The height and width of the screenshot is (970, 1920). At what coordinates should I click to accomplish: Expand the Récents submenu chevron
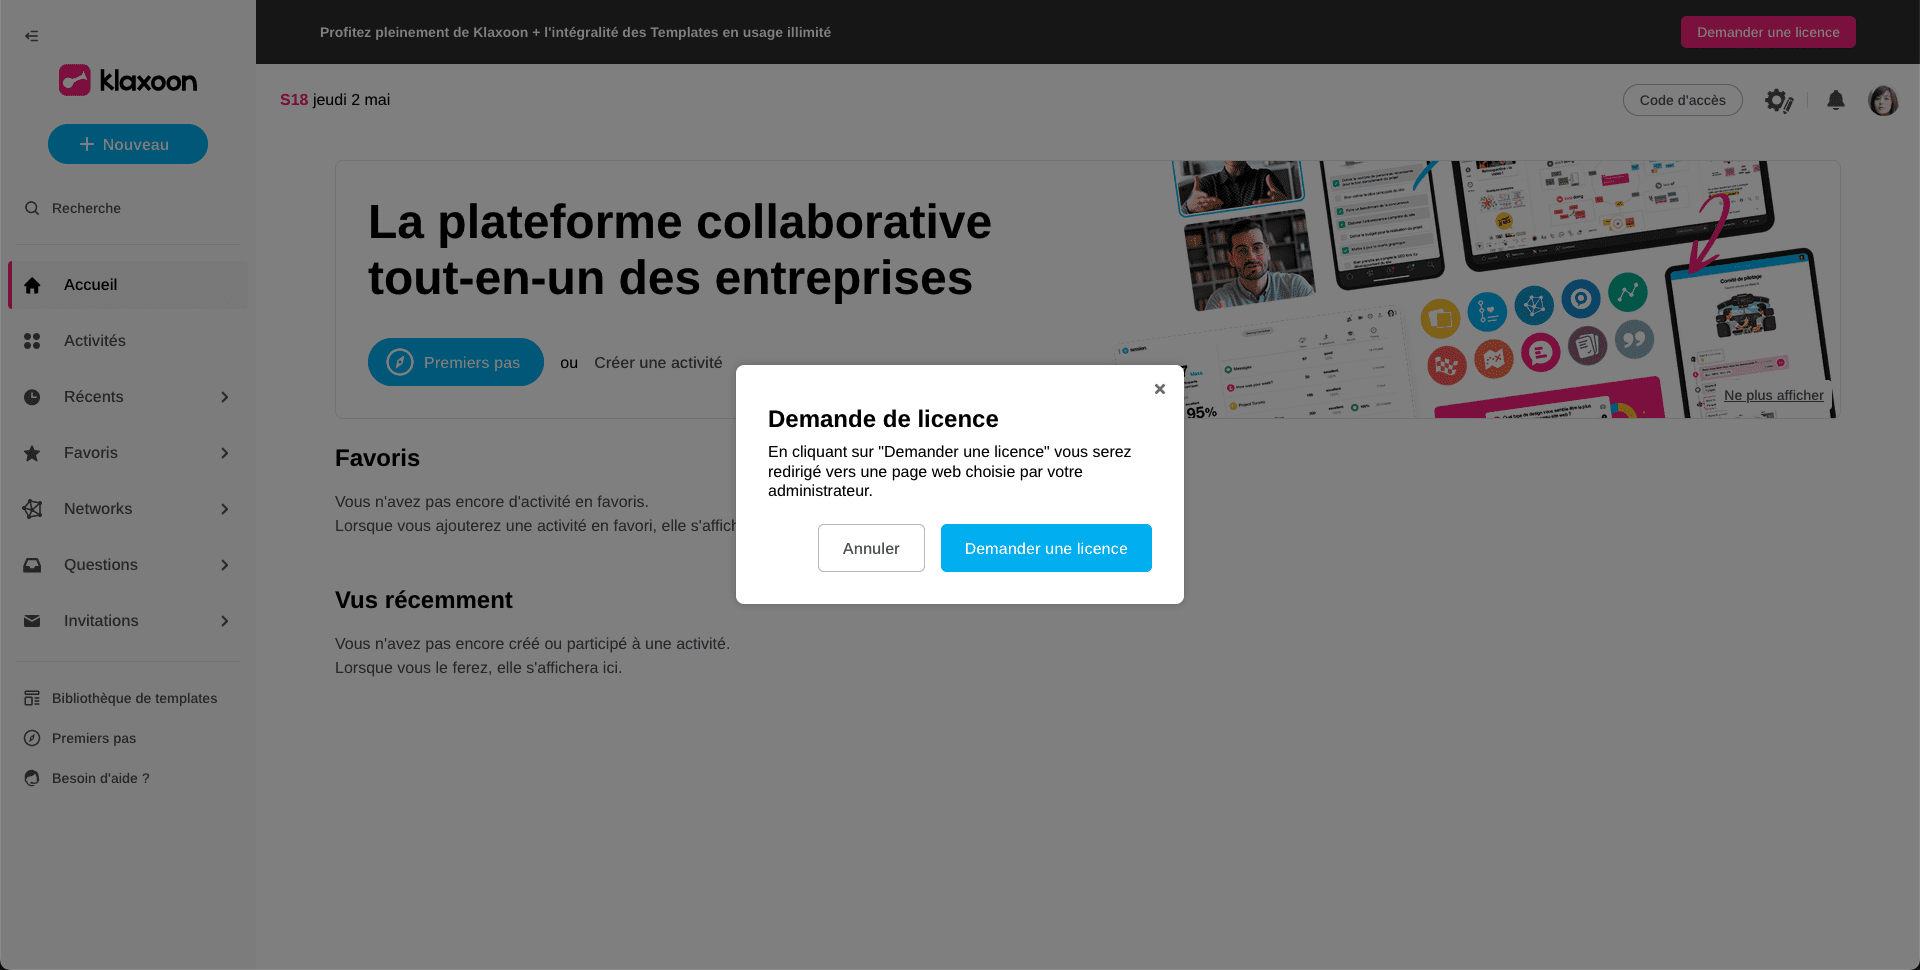pyautogui.click(x=225, y=397)
